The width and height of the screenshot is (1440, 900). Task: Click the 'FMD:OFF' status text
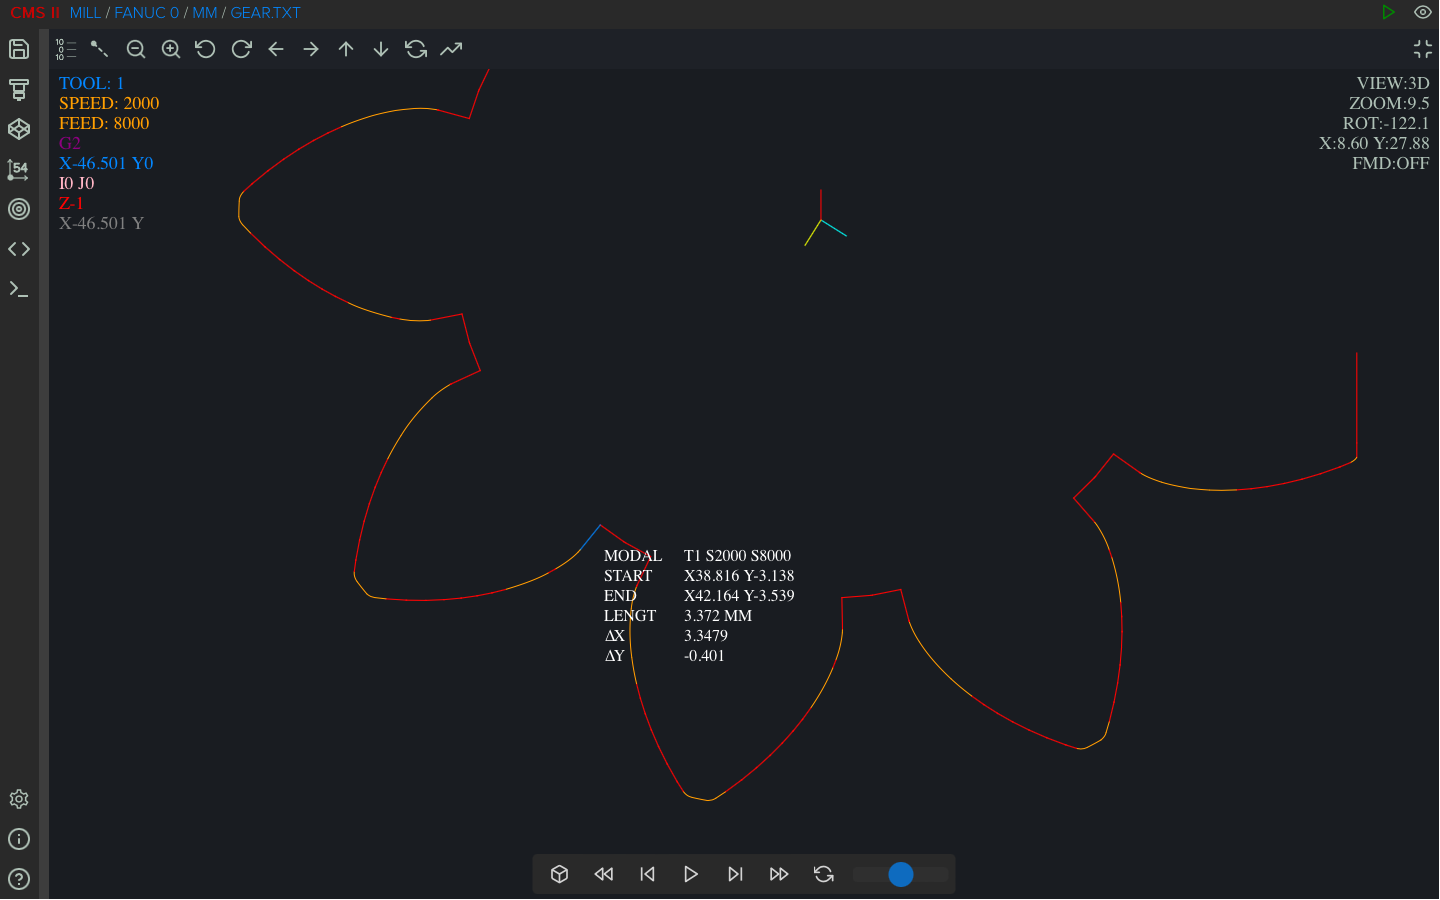(x=1391, y=163)
